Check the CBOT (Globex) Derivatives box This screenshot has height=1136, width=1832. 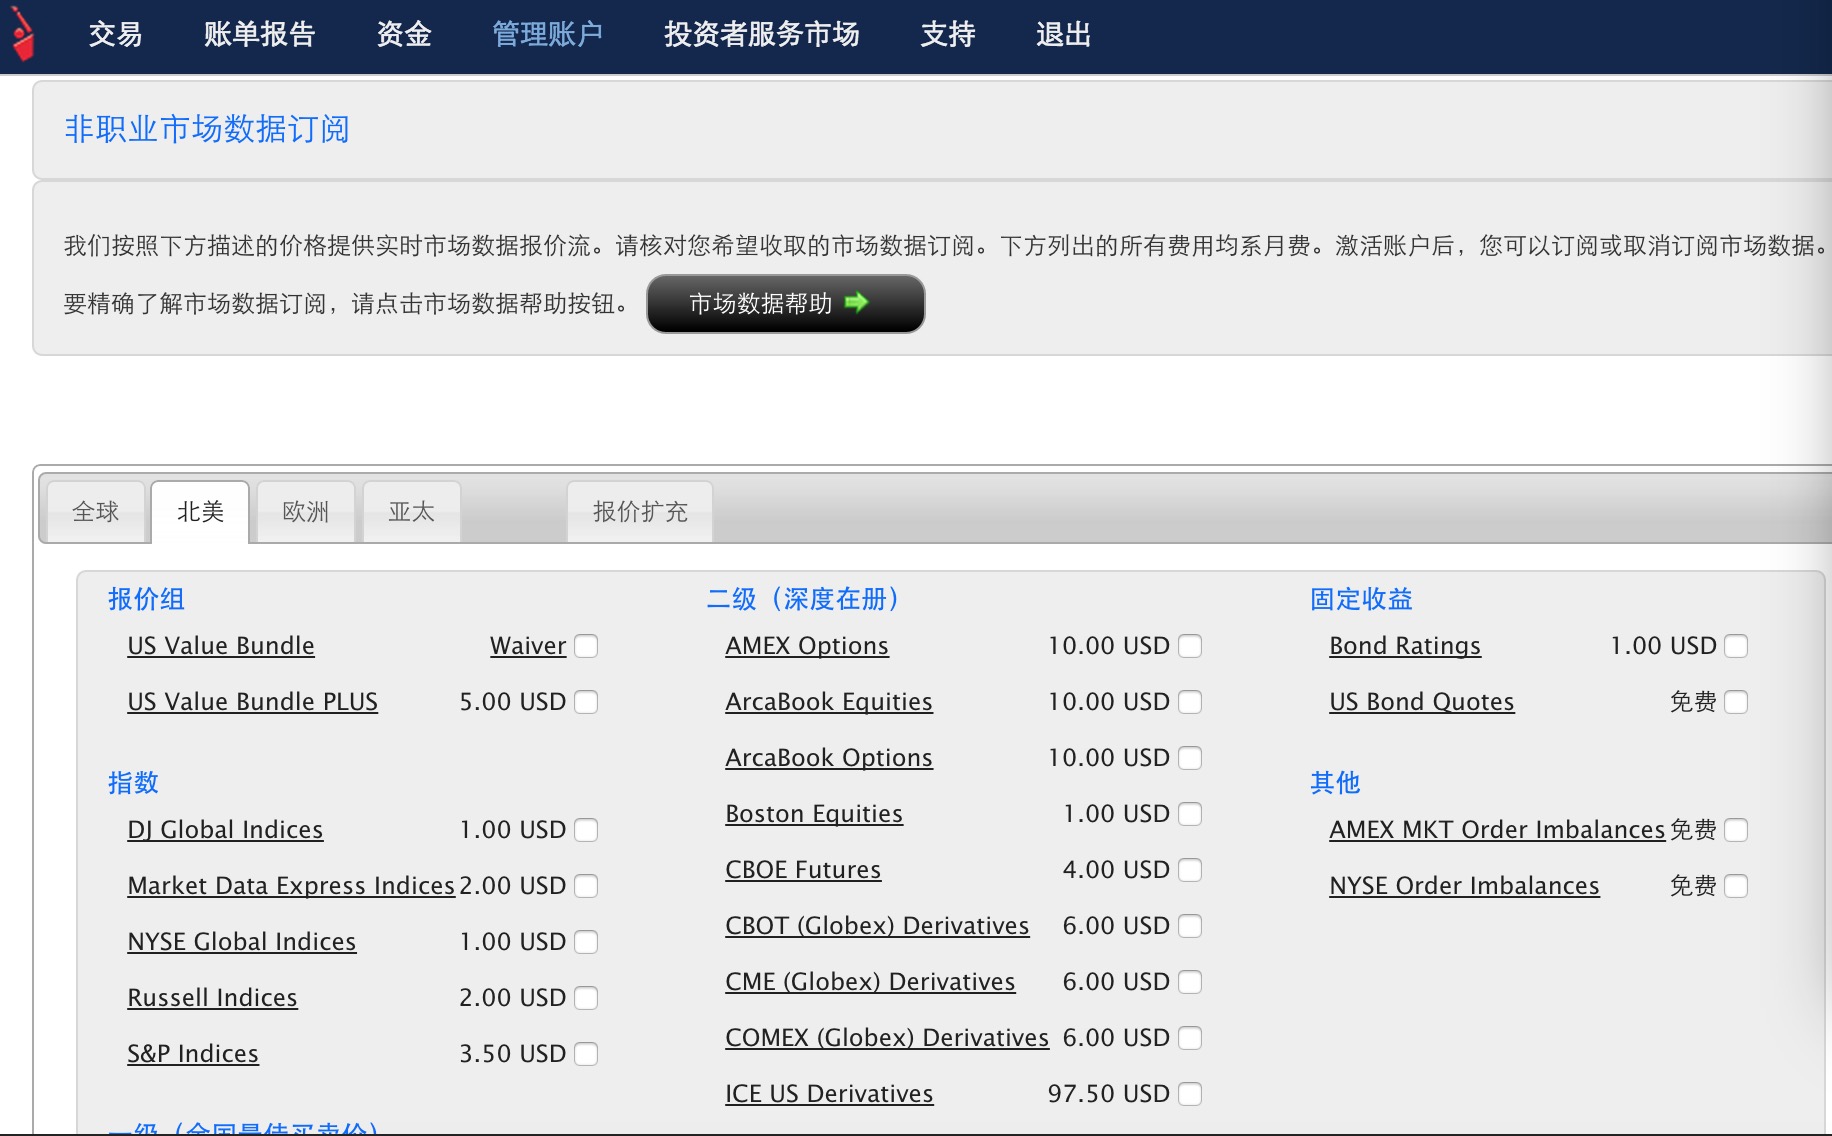[x=1190, y=926]
